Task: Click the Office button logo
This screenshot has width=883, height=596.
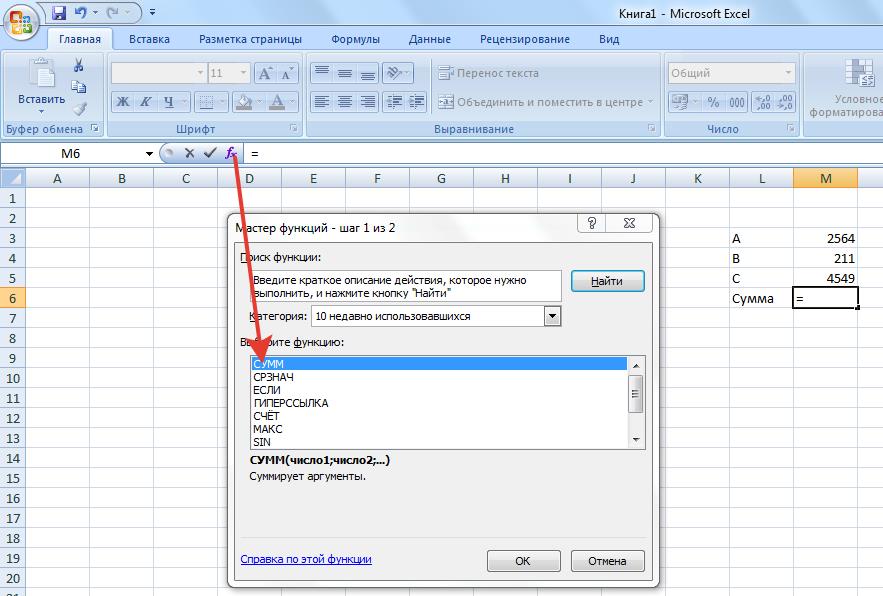Action: [x=20, y=23]
